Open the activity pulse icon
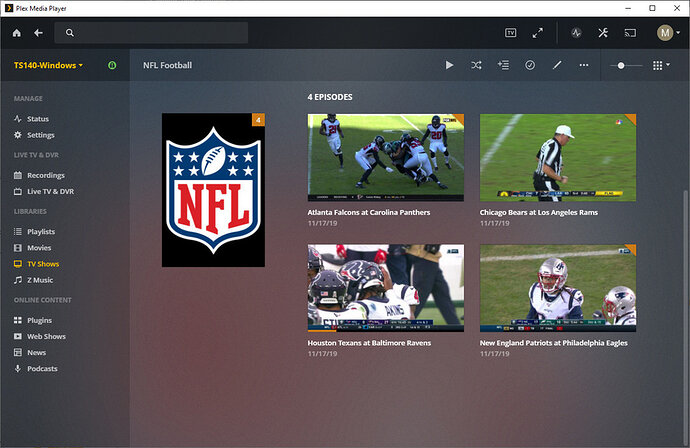The width and height of the screenshot is (690, 448). coord(576,33)
